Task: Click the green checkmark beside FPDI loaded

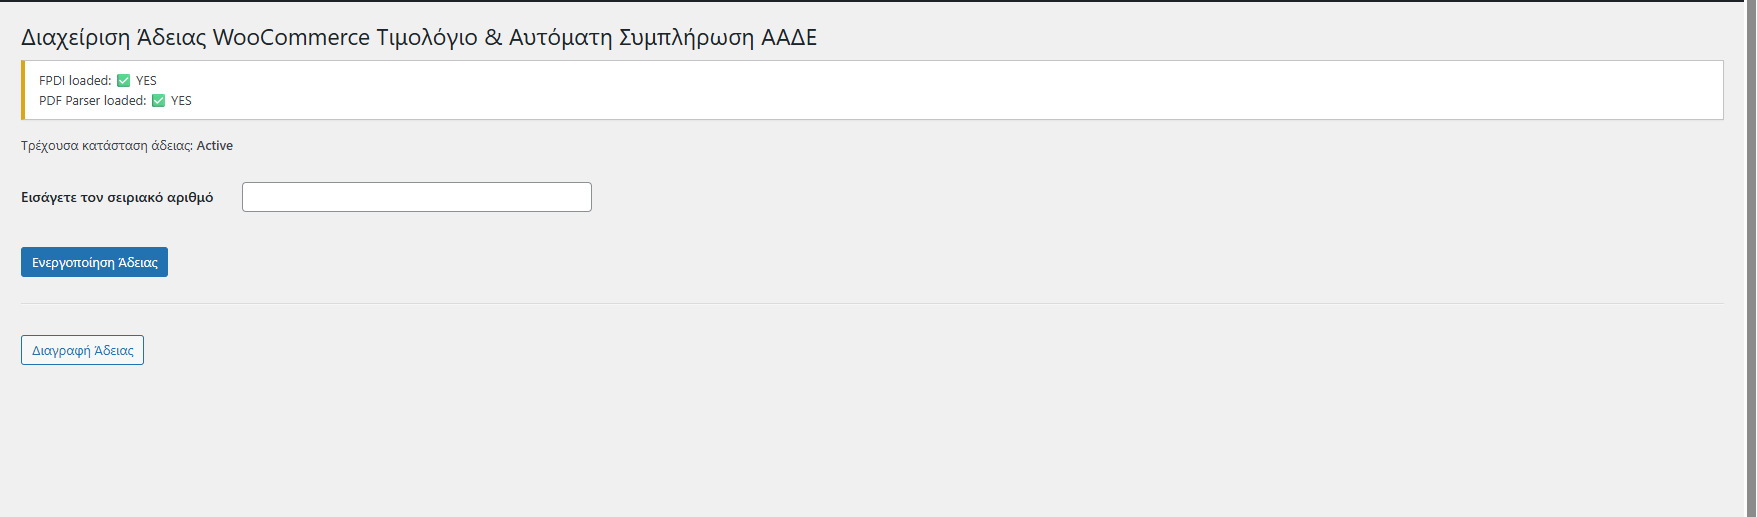Action: click(x=123, y=81)
